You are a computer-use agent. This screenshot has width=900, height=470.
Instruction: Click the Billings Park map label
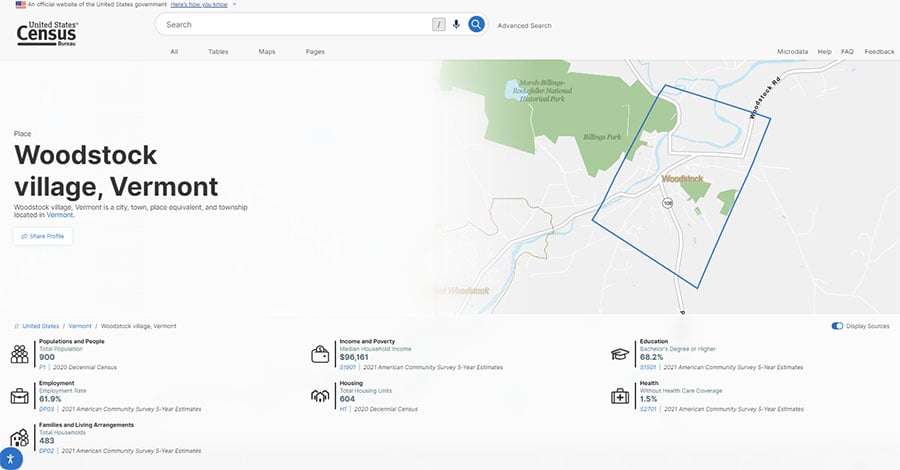602,137
